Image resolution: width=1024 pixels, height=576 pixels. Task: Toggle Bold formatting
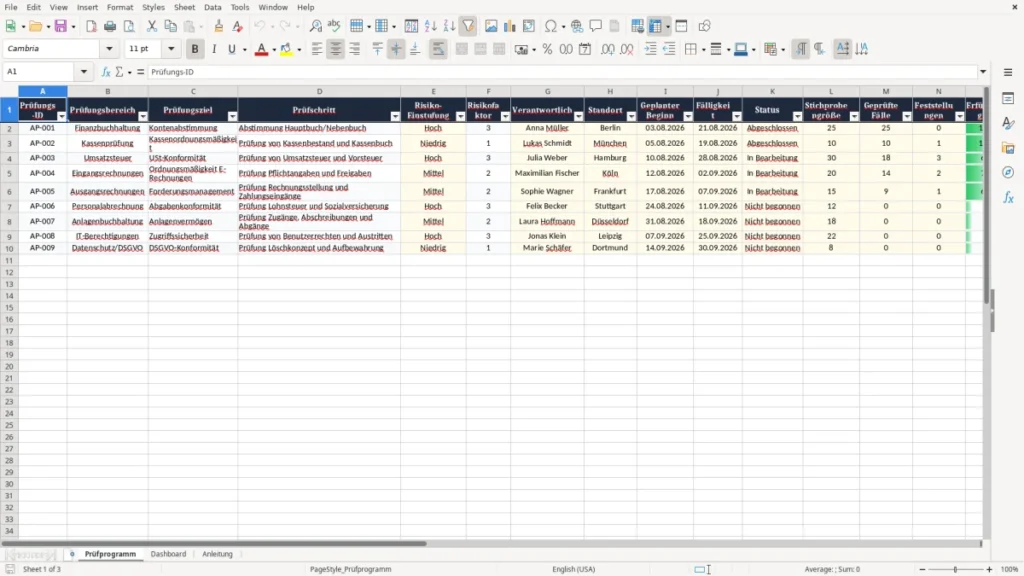[195, 49]
